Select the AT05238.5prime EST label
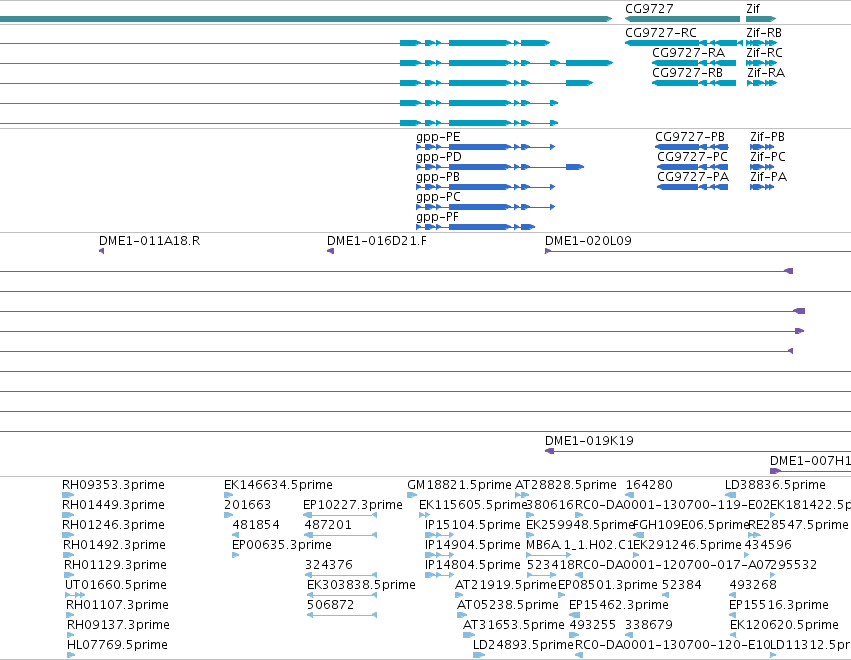This screenshot has width=851, height=660. 508,605
